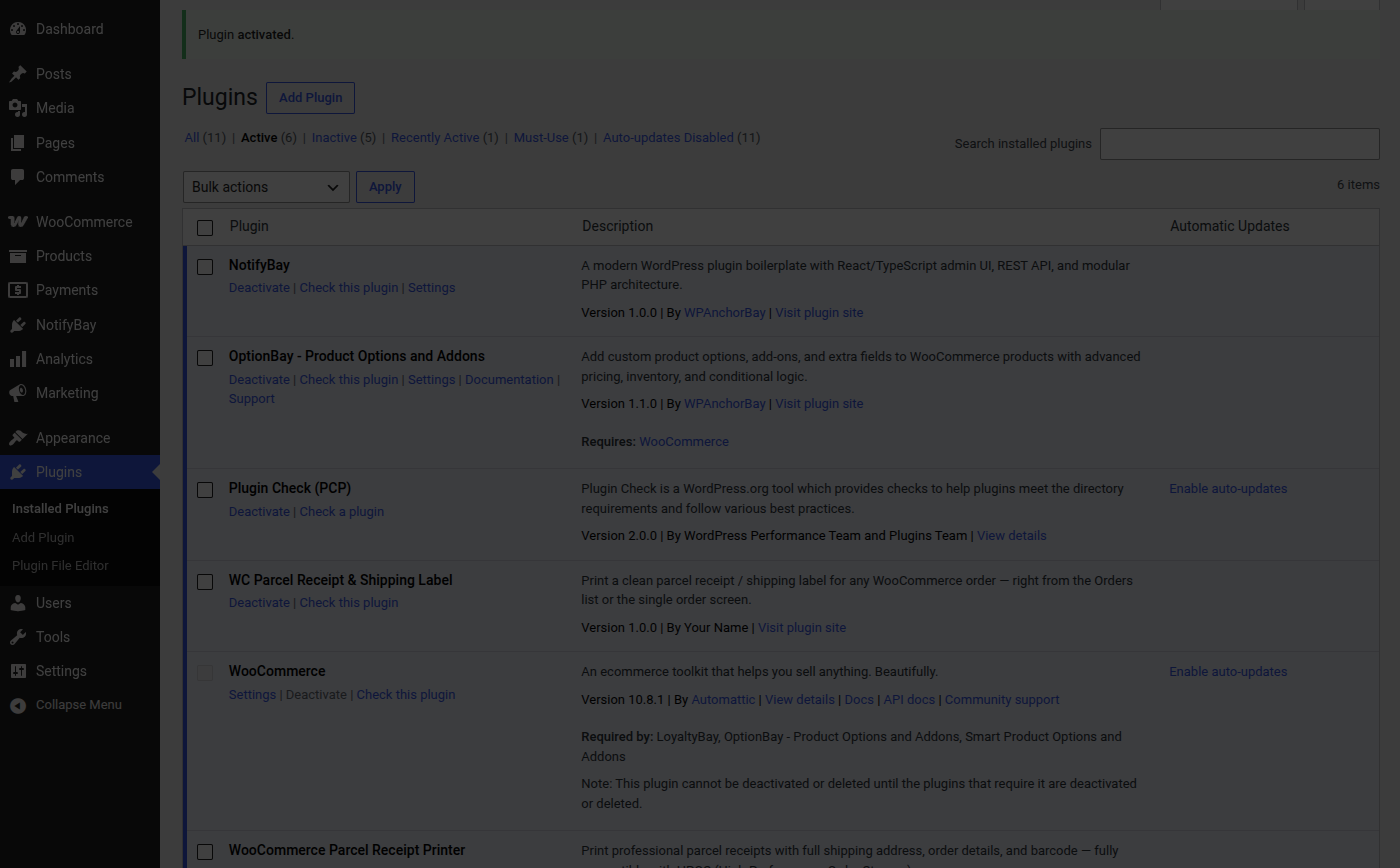
Task: Click Check this plugin for OptionBay
Action: (x=349, y=380)
